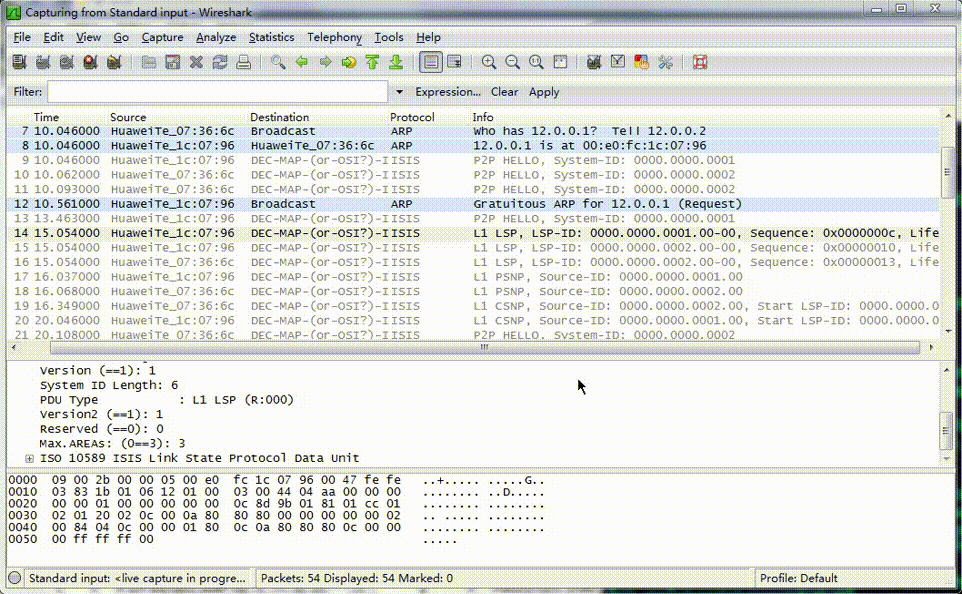Edit display filters from the toolbar
The image size is (962, 594).
click(x=618, y=62)
